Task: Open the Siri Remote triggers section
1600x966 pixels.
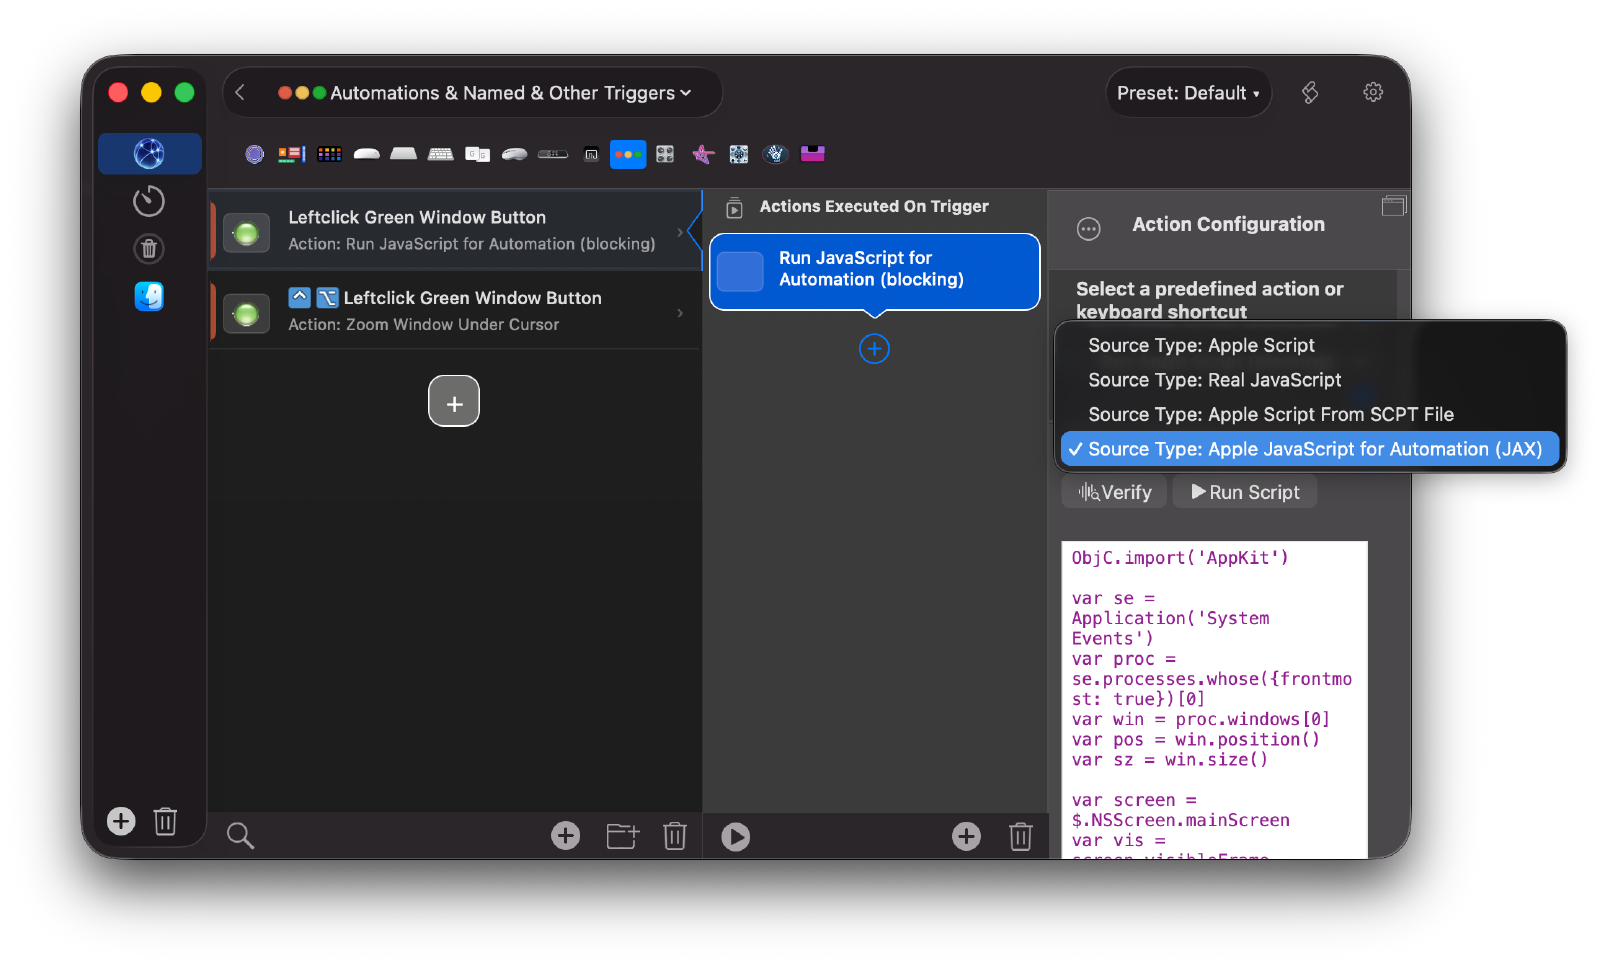Action: click(551, 154)
